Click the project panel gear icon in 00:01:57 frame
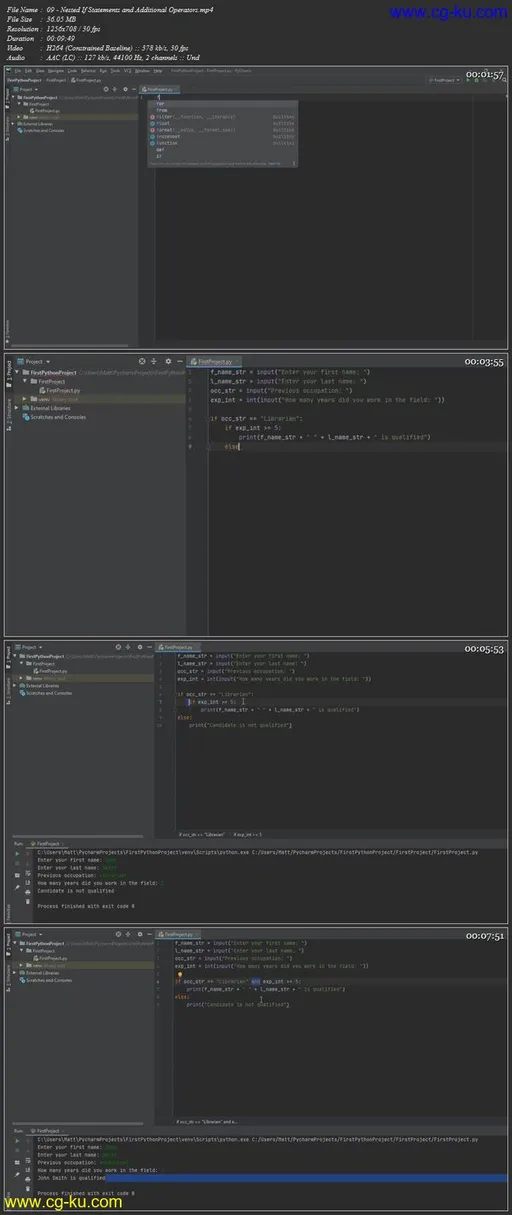 [124, 89]
